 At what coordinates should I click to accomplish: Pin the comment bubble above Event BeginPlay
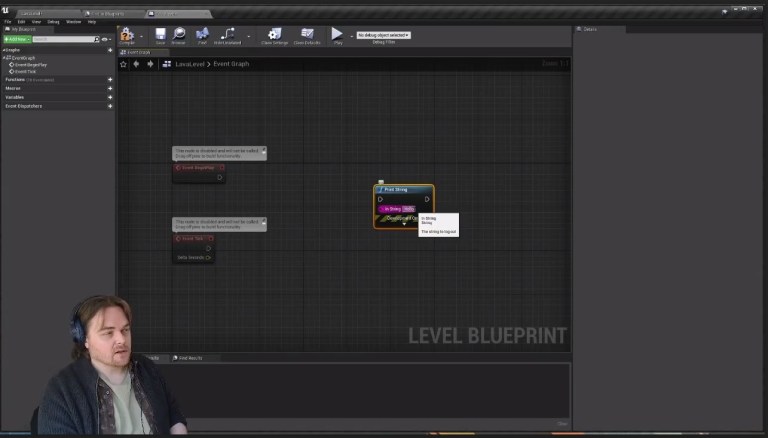(x=264, y=151)
